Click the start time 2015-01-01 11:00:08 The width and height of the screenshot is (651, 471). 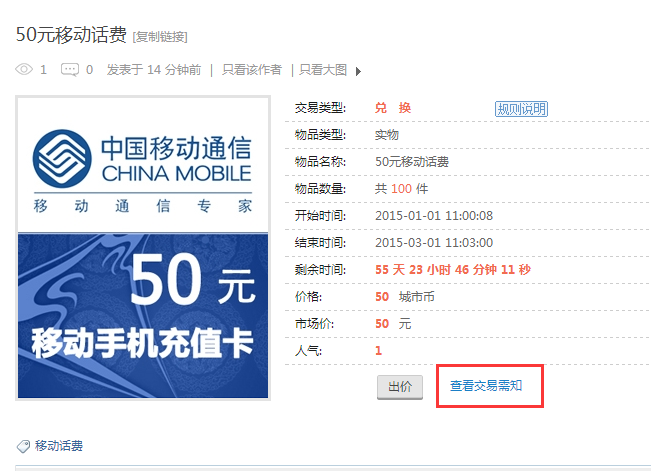pyautogui.click(x=434, y=216)
